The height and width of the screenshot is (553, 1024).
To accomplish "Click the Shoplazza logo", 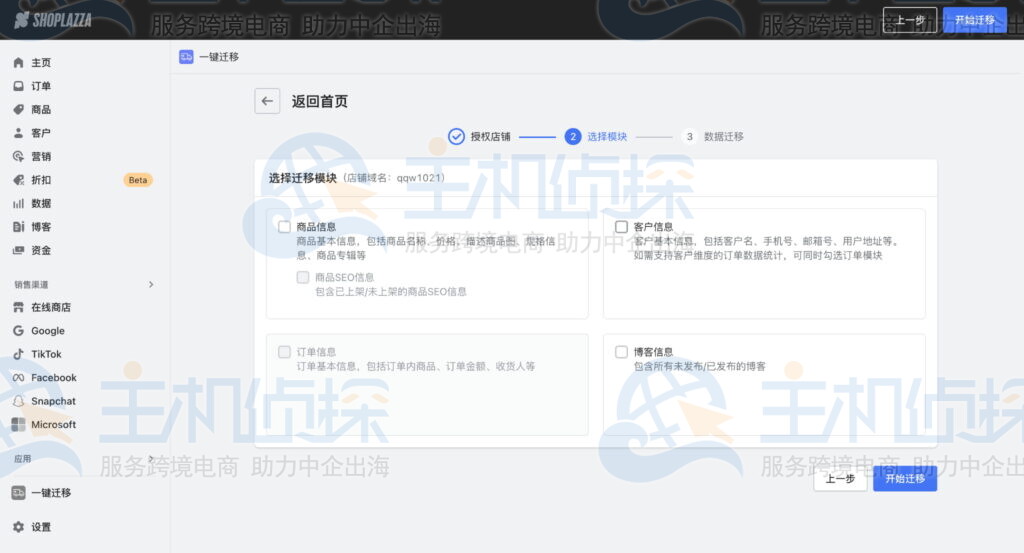I will 53,20.
